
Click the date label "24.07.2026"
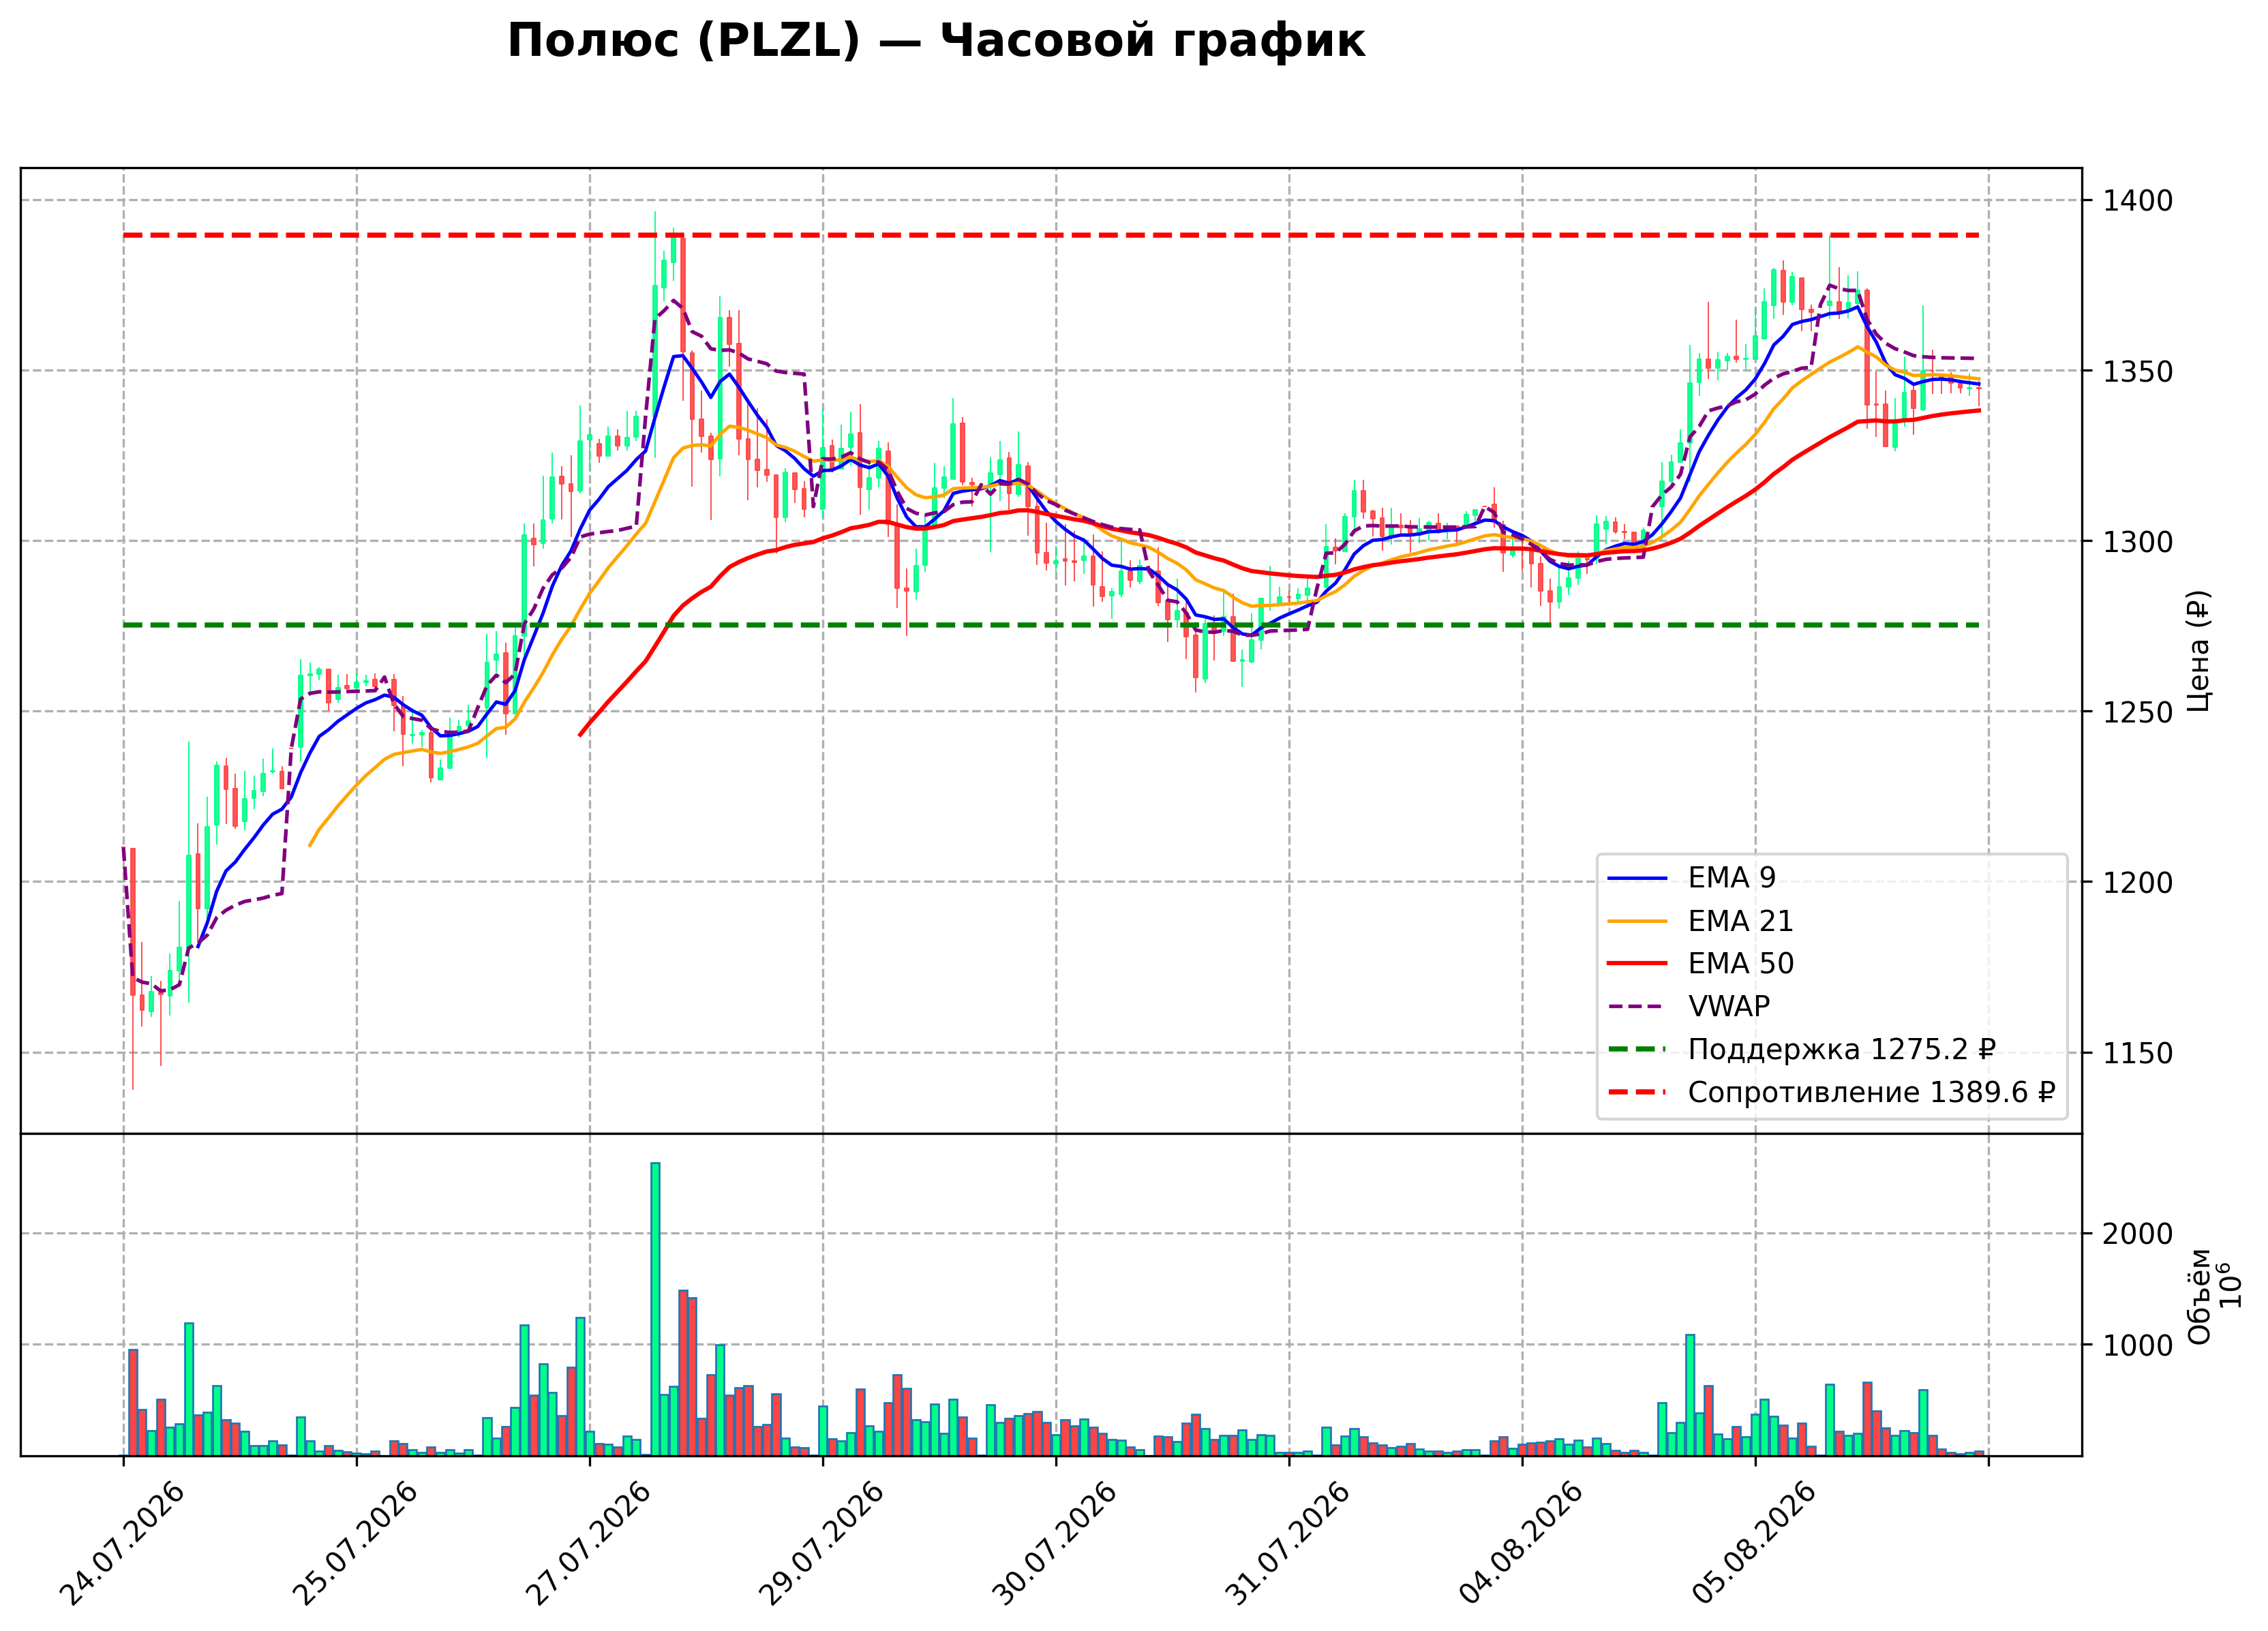pyautogui.click(x=122, y=1544)
